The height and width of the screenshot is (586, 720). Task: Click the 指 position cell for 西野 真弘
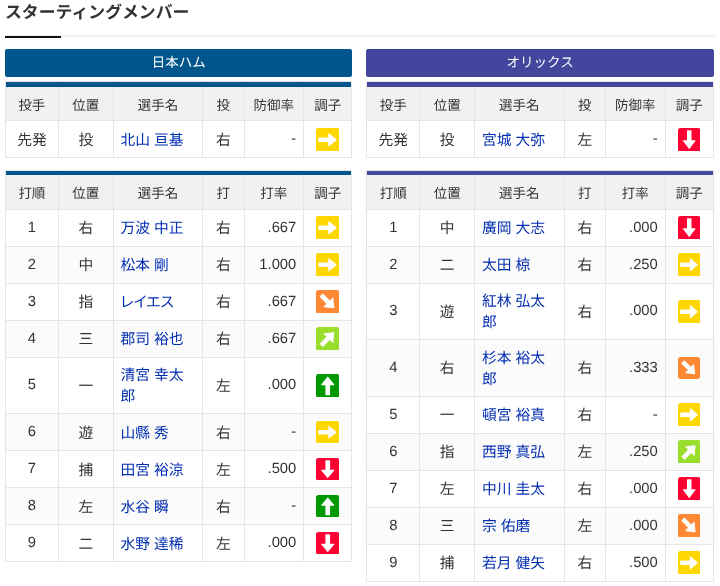click(x=447, y=452)
